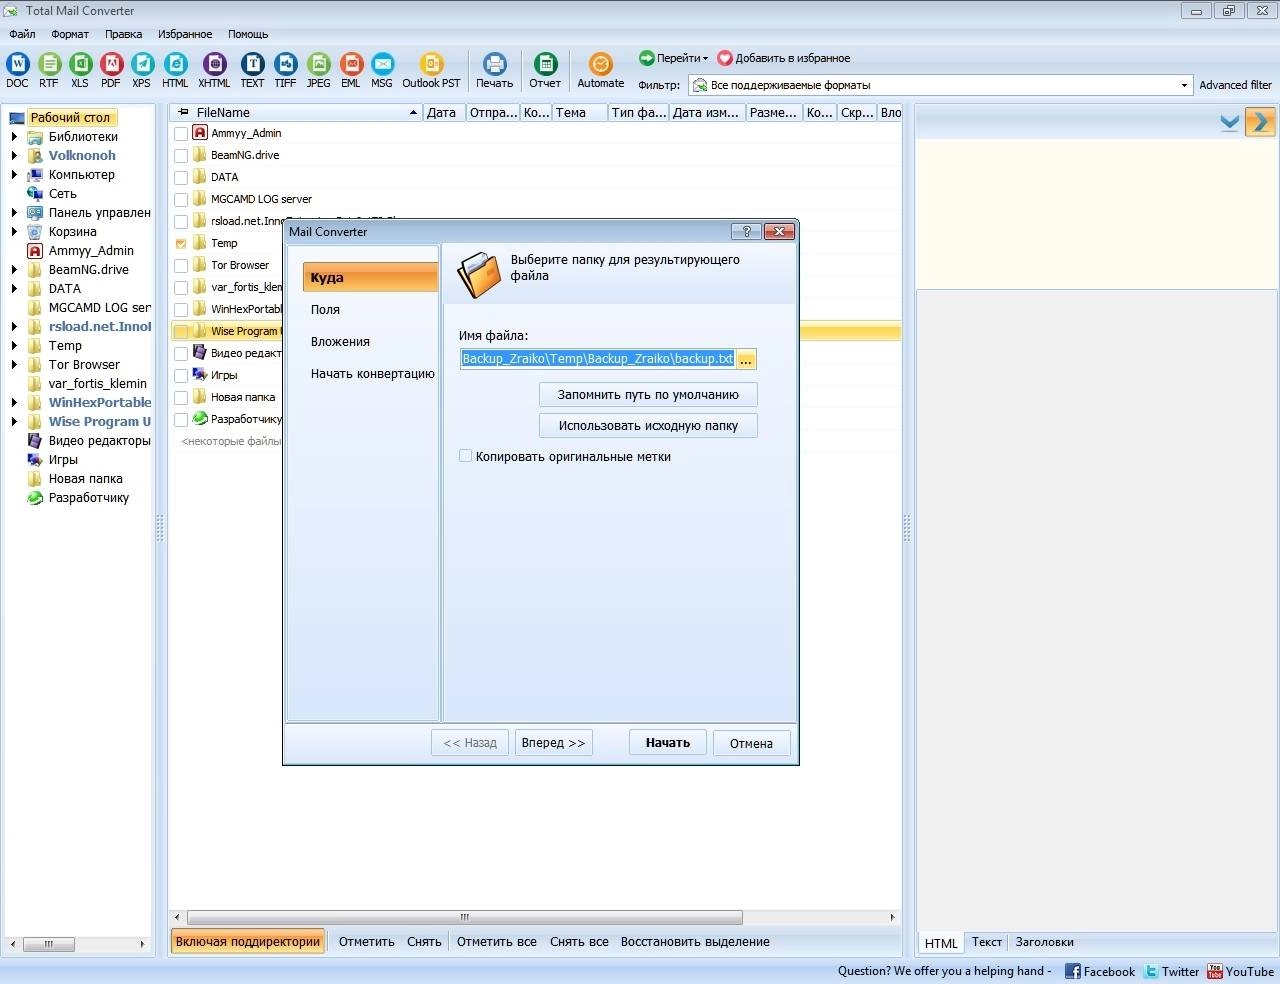Open the Перейти dropdown menu
The image size is (1280, 984).
click(674, 58)
